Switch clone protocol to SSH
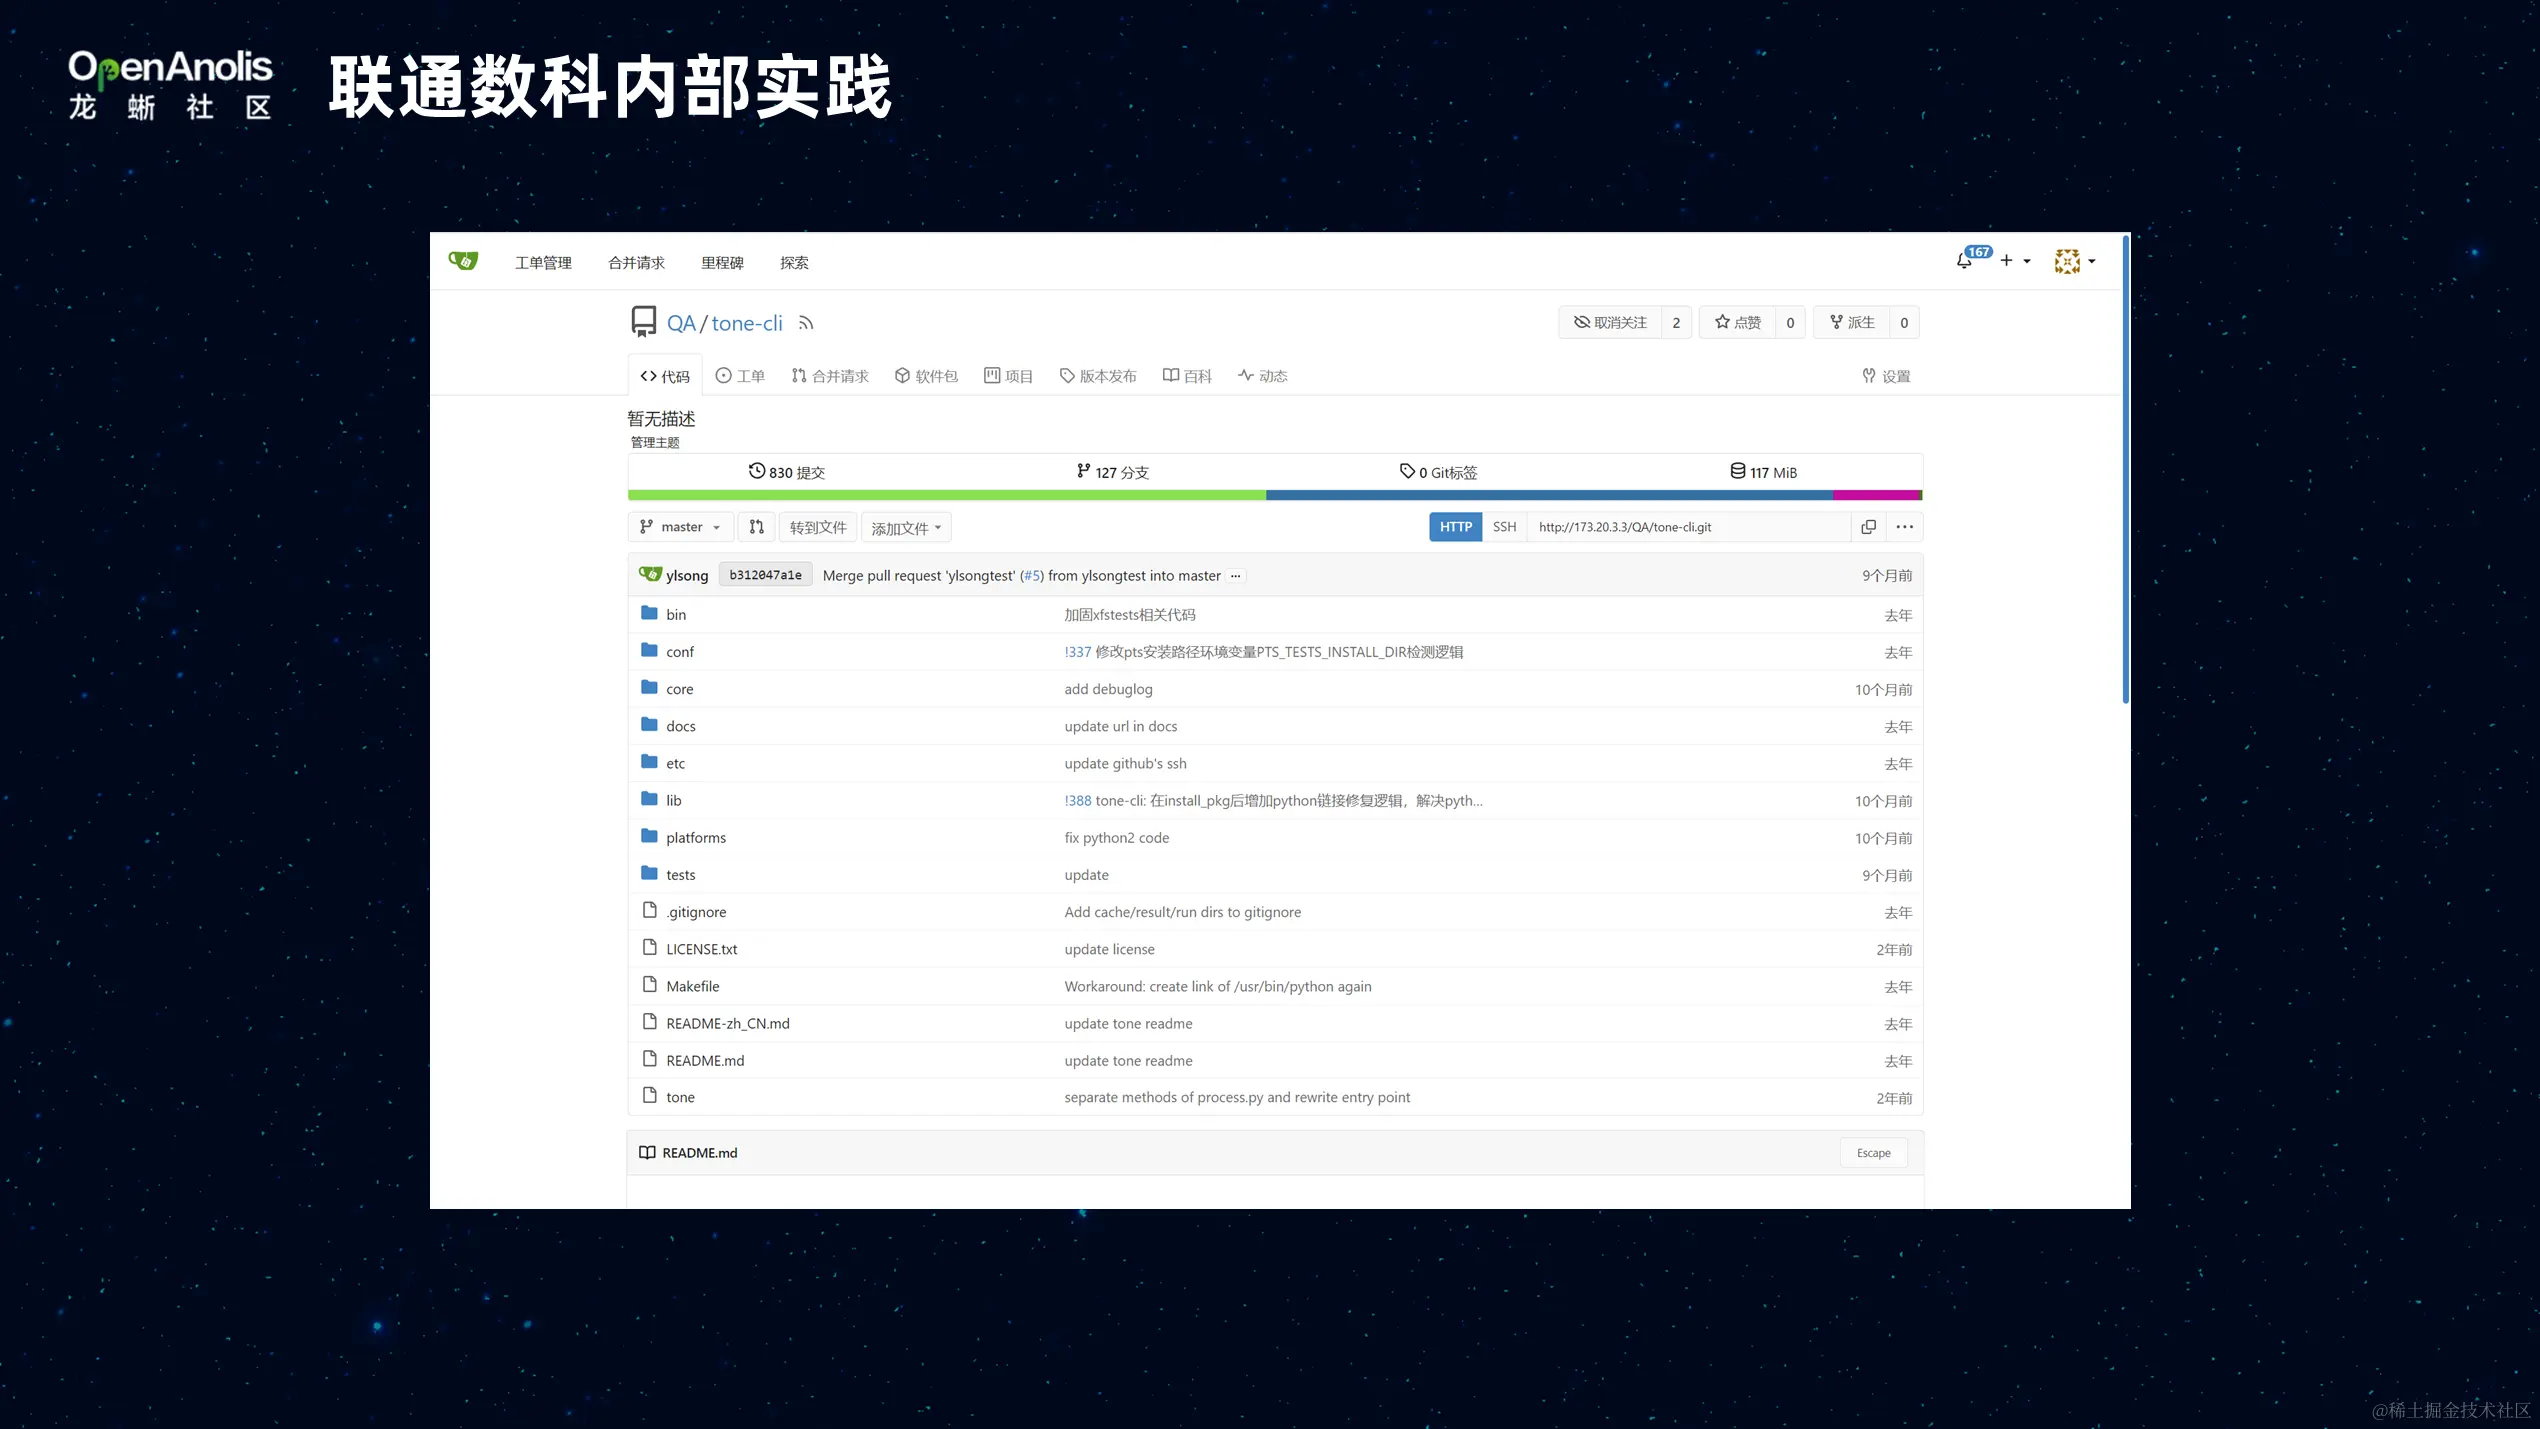Screen dimensions: 2540x1429 1504,527
